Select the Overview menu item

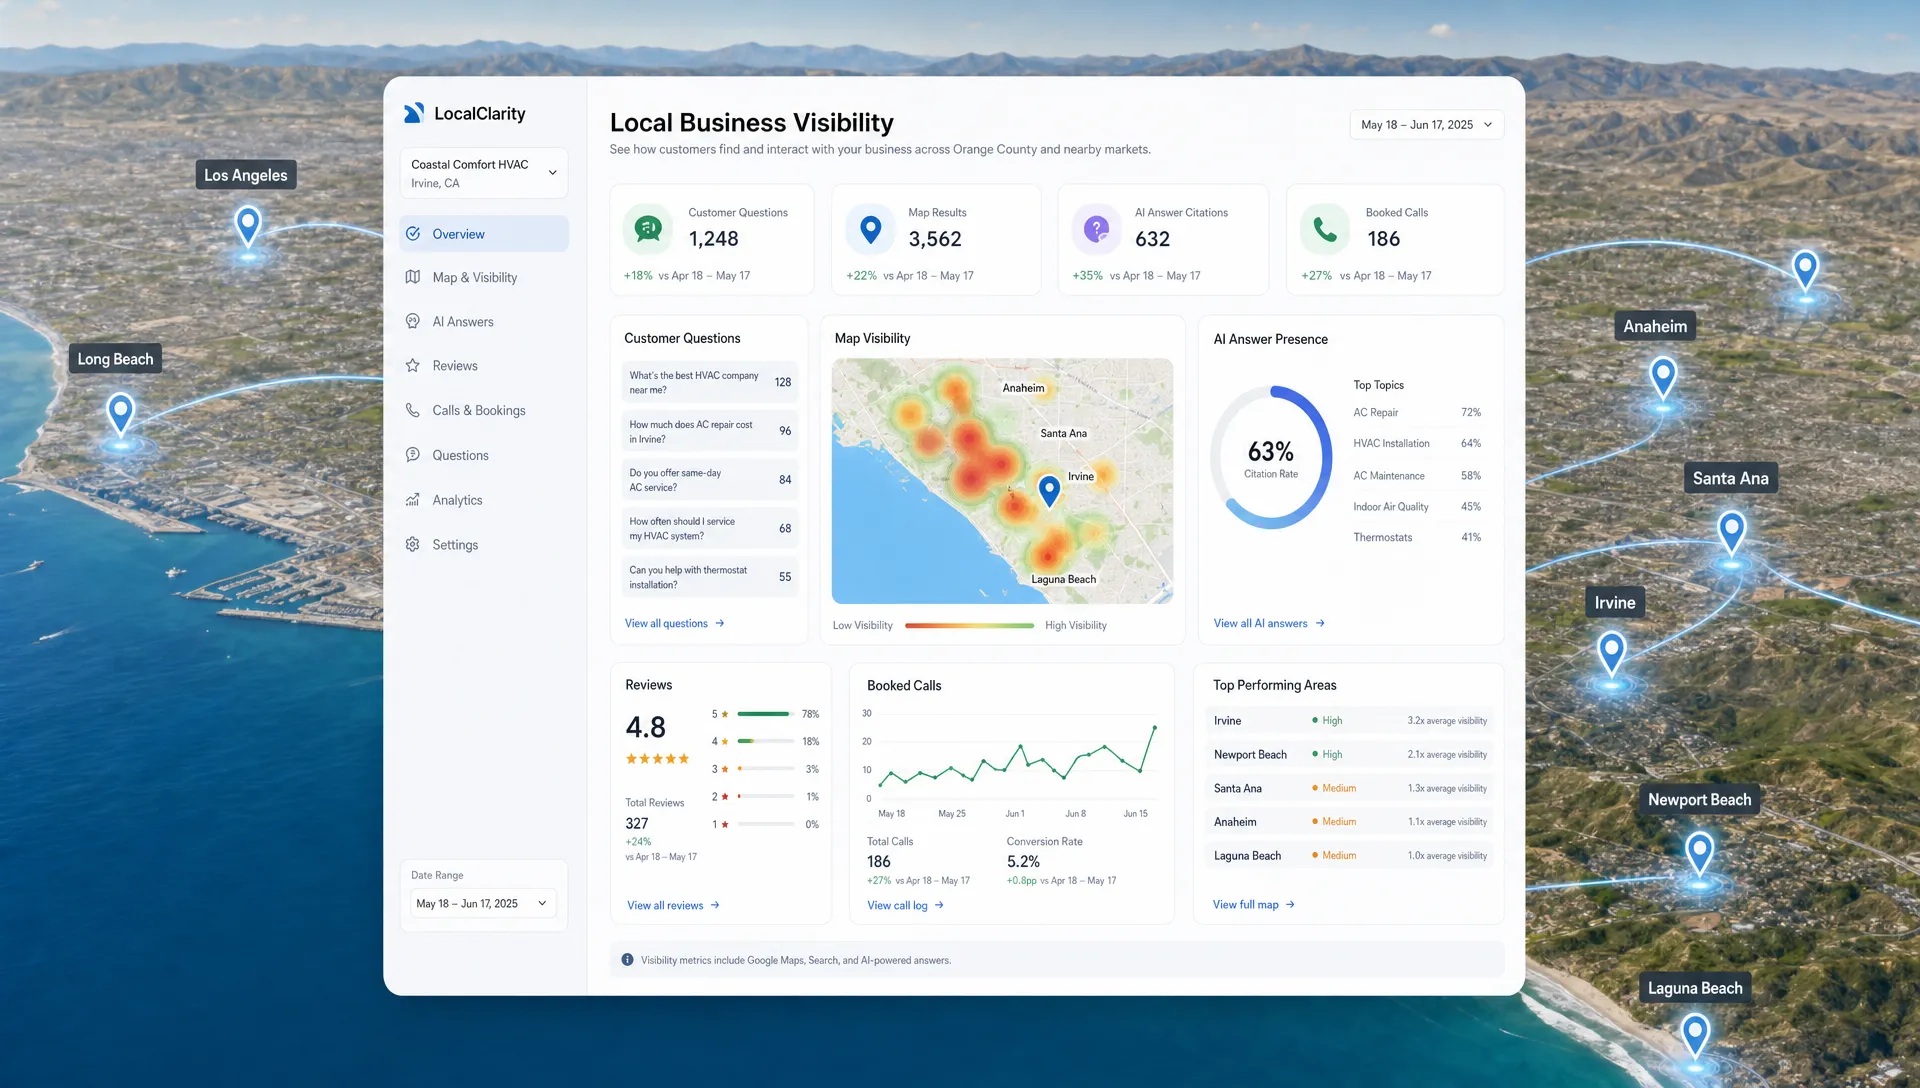[x=484, y=234]
